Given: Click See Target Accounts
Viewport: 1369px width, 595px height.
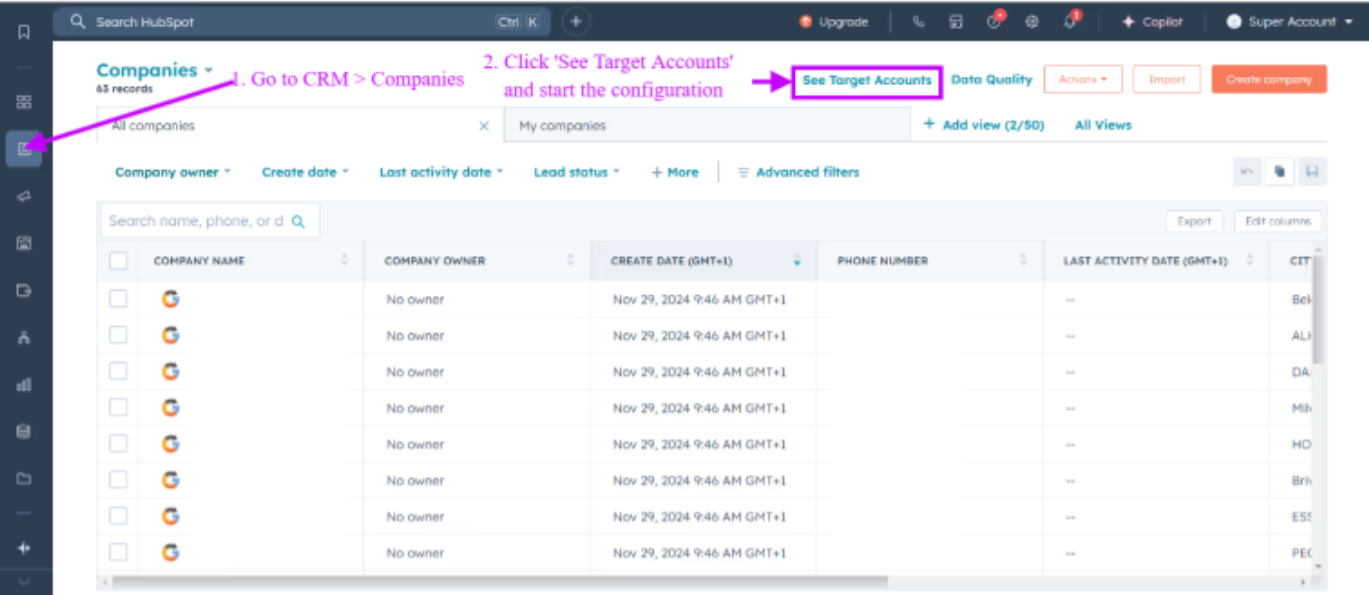Looking at the screenshot, I should click(x=867, y=80).
